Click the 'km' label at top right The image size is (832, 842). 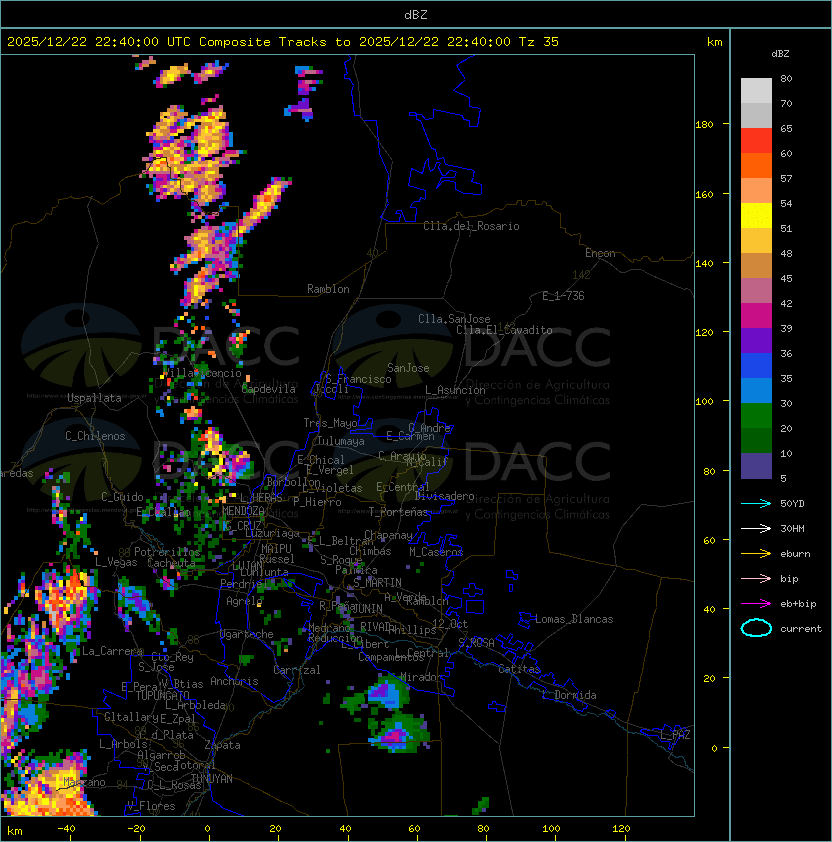coord(714,42)
